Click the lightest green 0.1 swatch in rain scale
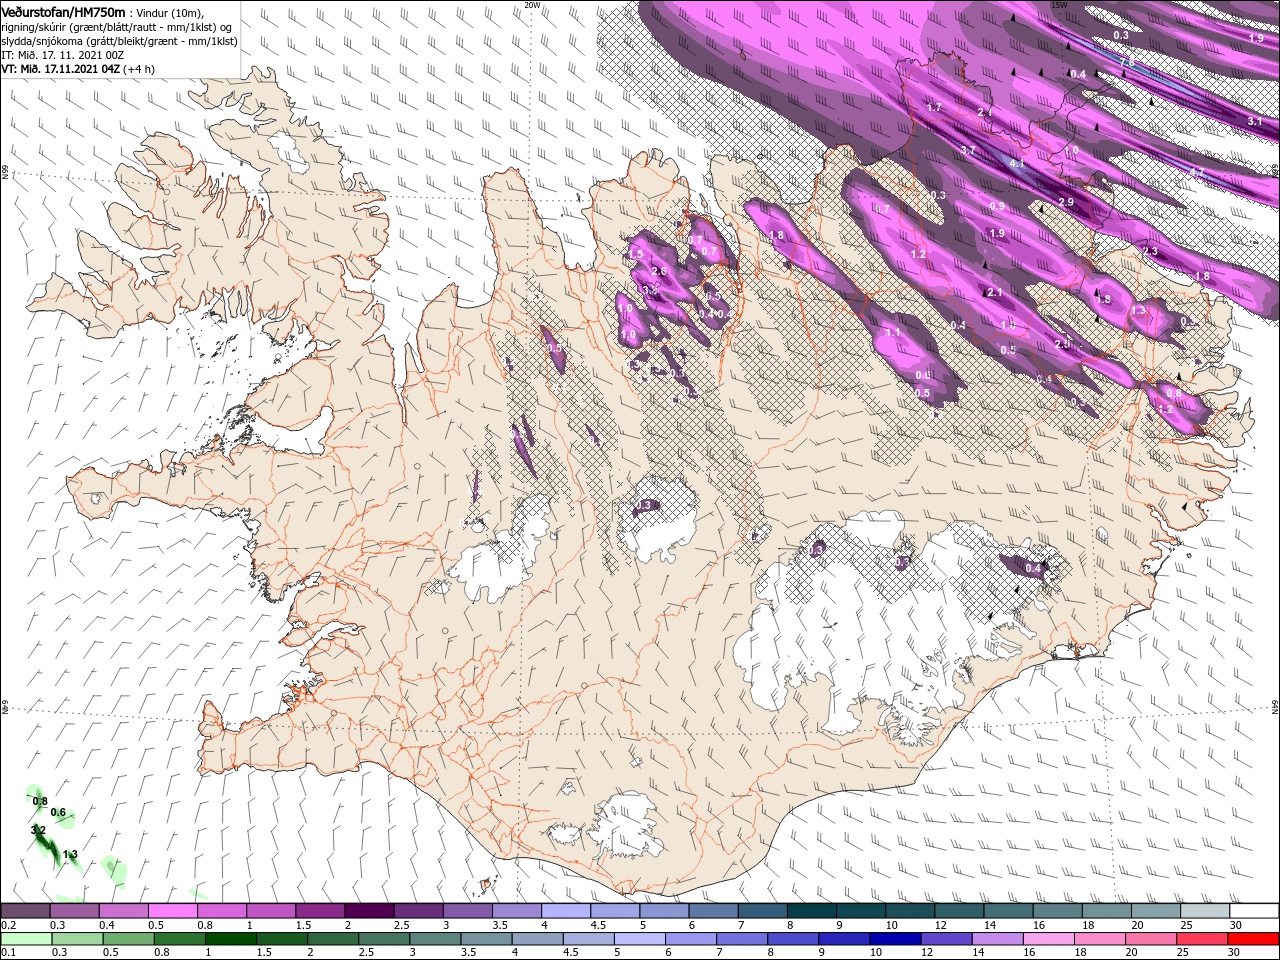The width and height of the screenshot is (1280, 960). coord(26,938)
